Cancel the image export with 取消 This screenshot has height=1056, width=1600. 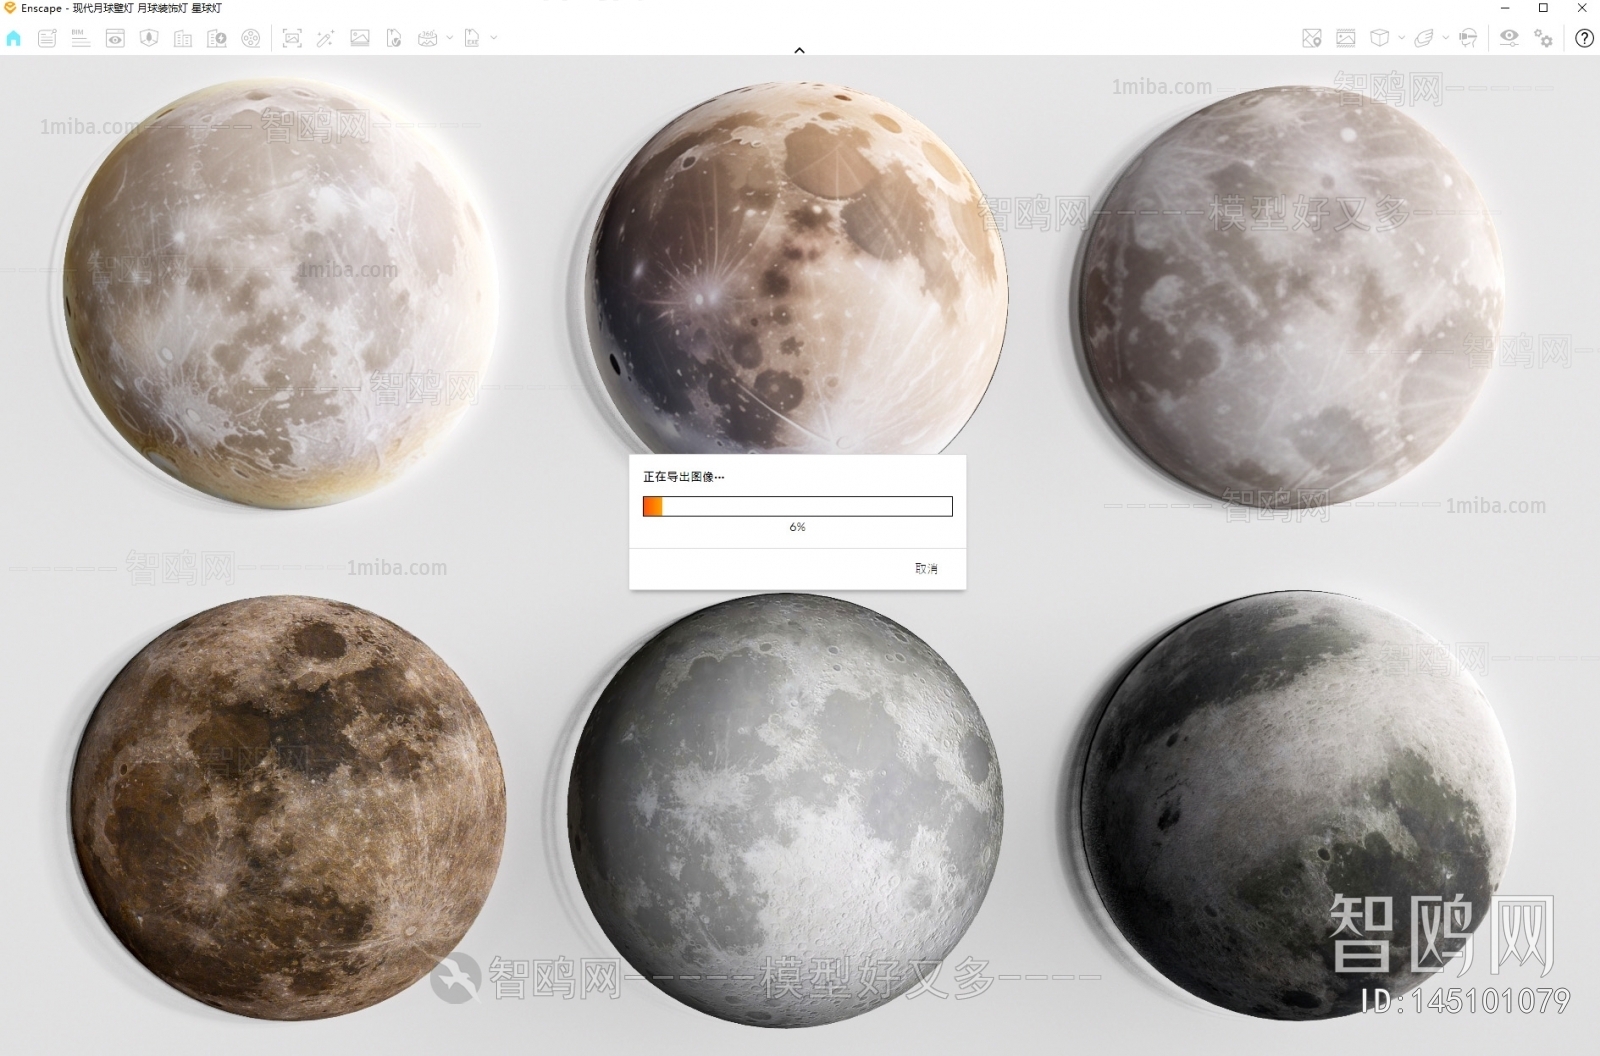[x=926, y=568]
